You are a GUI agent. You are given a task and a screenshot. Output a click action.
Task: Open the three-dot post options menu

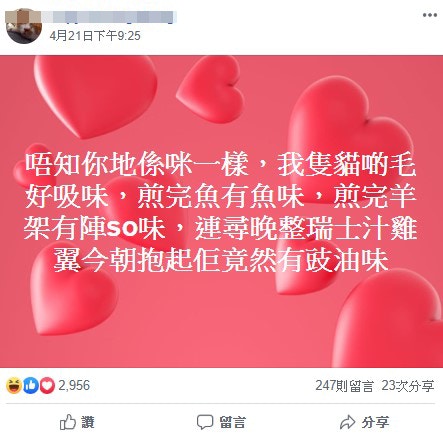pyautogui.click(x=430, y=15)
